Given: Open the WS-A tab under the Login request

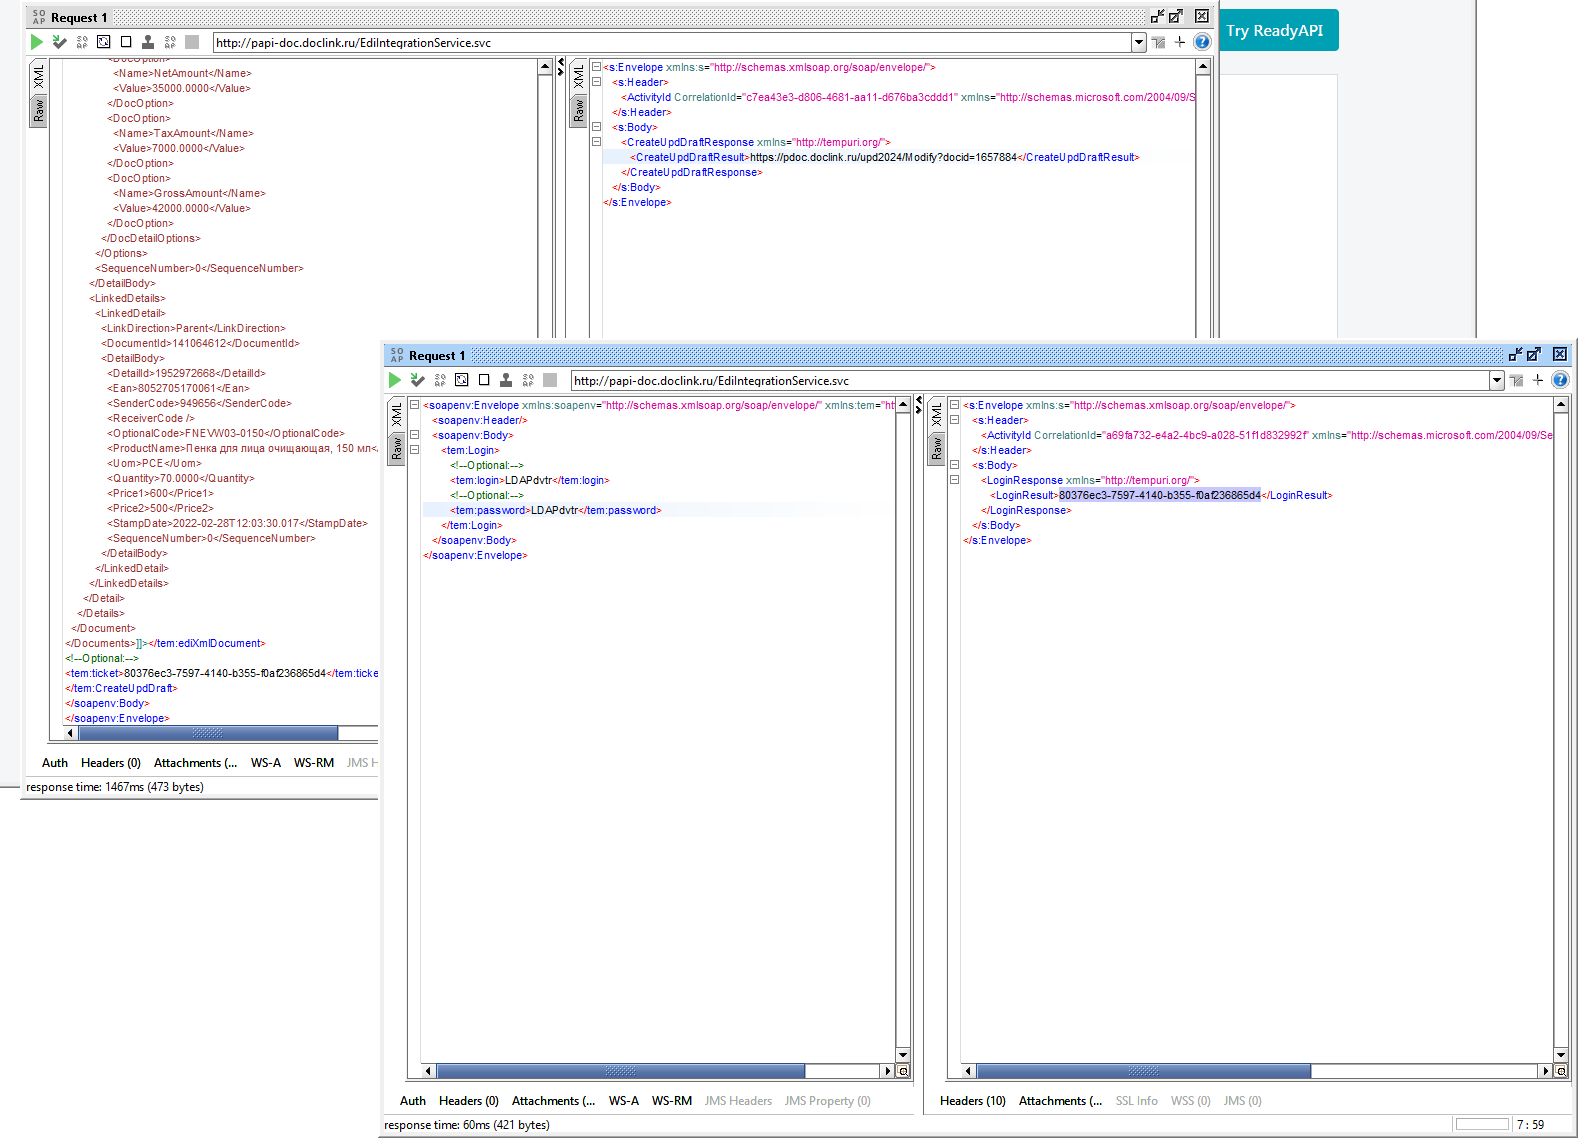Looking at the screenshot, I should 623,1101.
